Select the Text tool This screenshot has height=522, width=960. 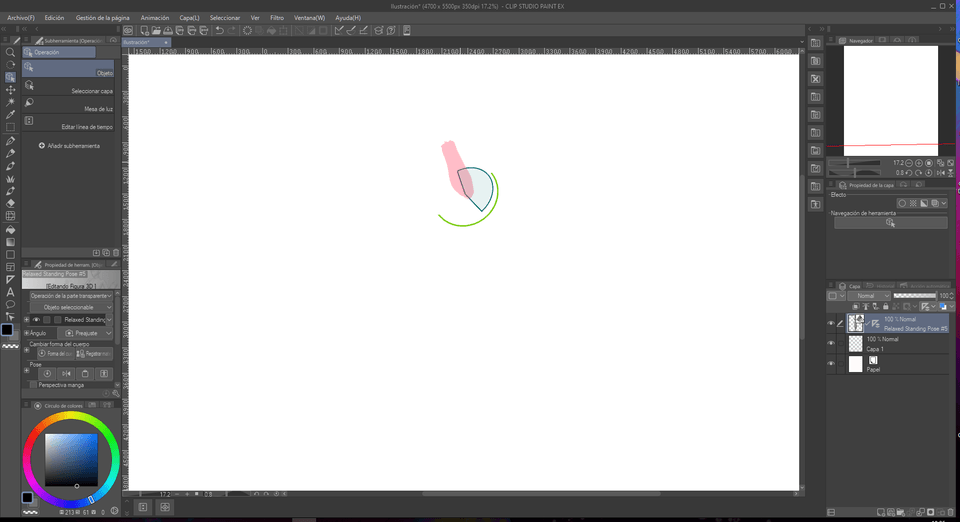pyautogui.click(x=10, y=292)
